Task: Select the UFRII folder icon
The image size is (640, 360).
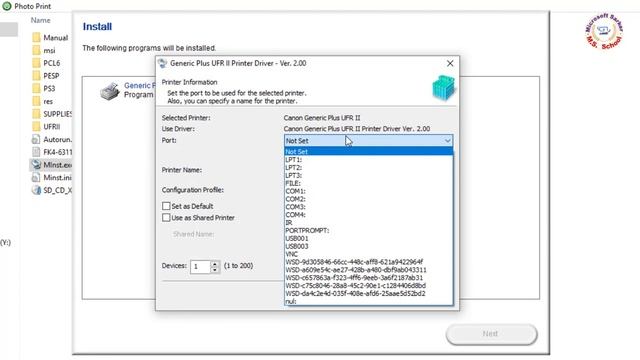Action: coord(36,126)
